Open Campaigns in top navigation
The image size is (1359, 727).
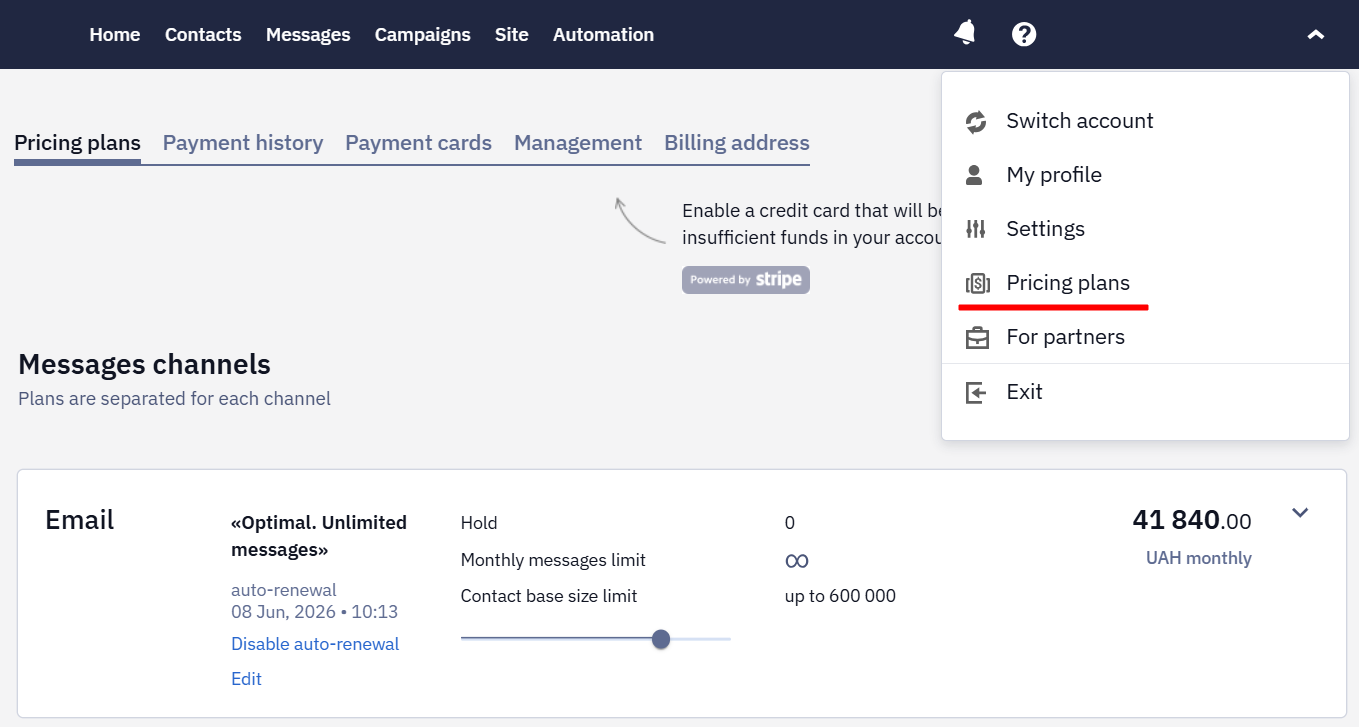coord(422,35)
